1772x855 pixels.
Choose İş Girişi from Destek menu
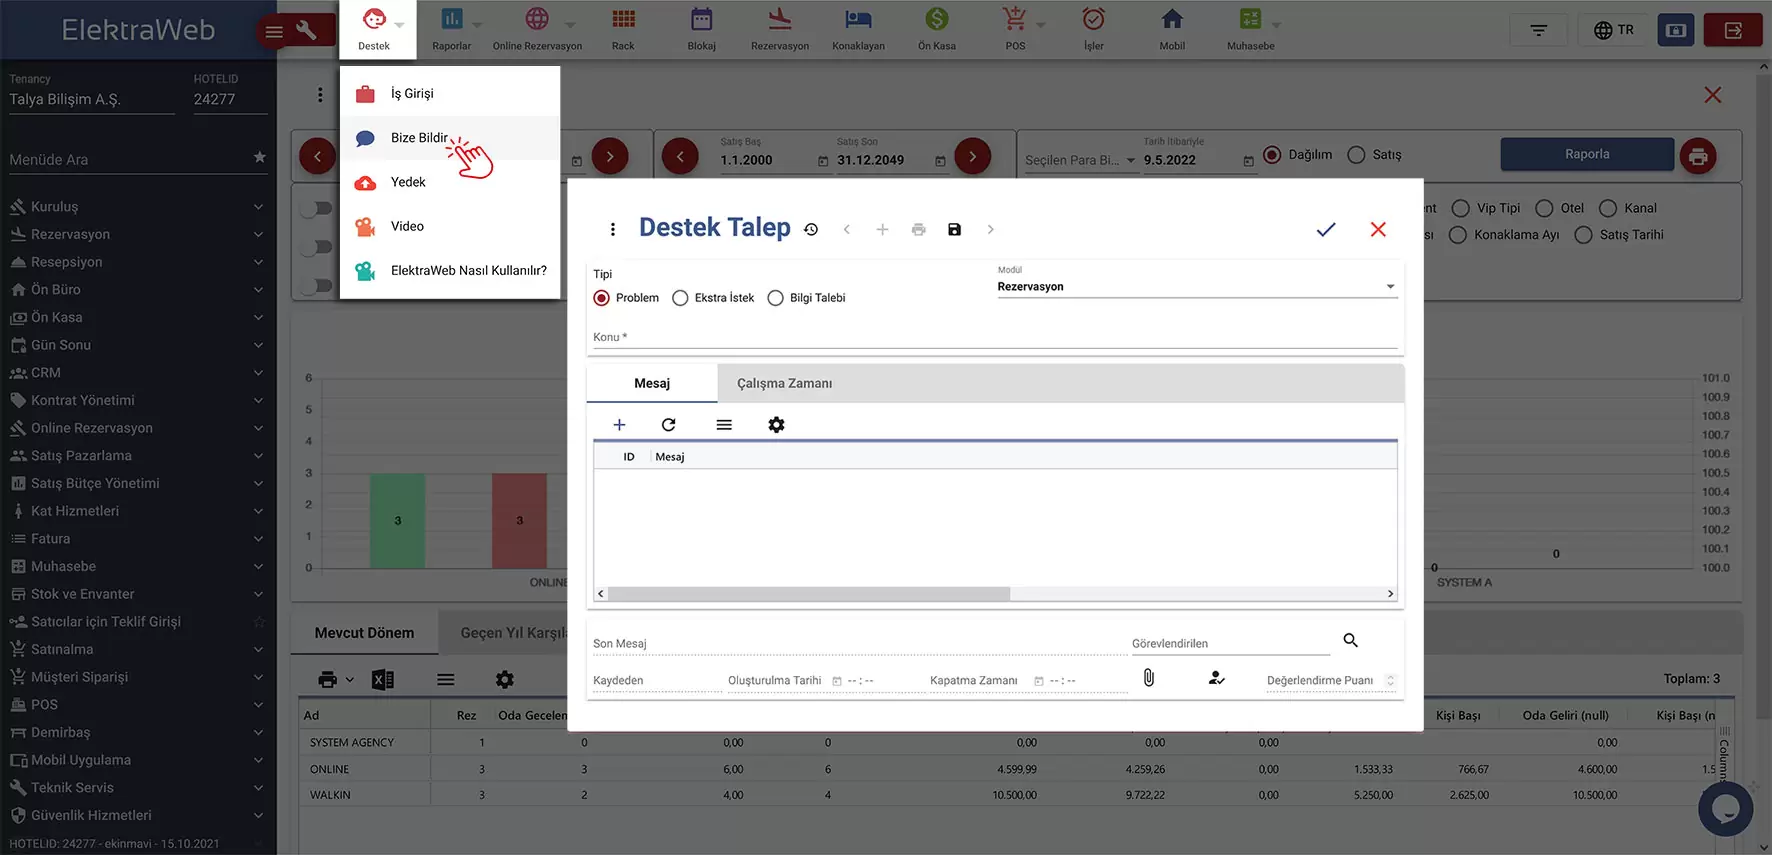tap(450, 94)
